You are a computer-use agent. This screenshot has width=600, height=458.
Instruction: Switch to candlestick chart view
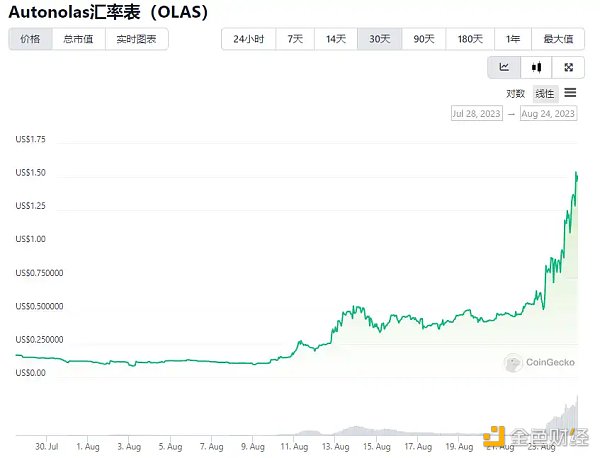(x=536, y=68)
